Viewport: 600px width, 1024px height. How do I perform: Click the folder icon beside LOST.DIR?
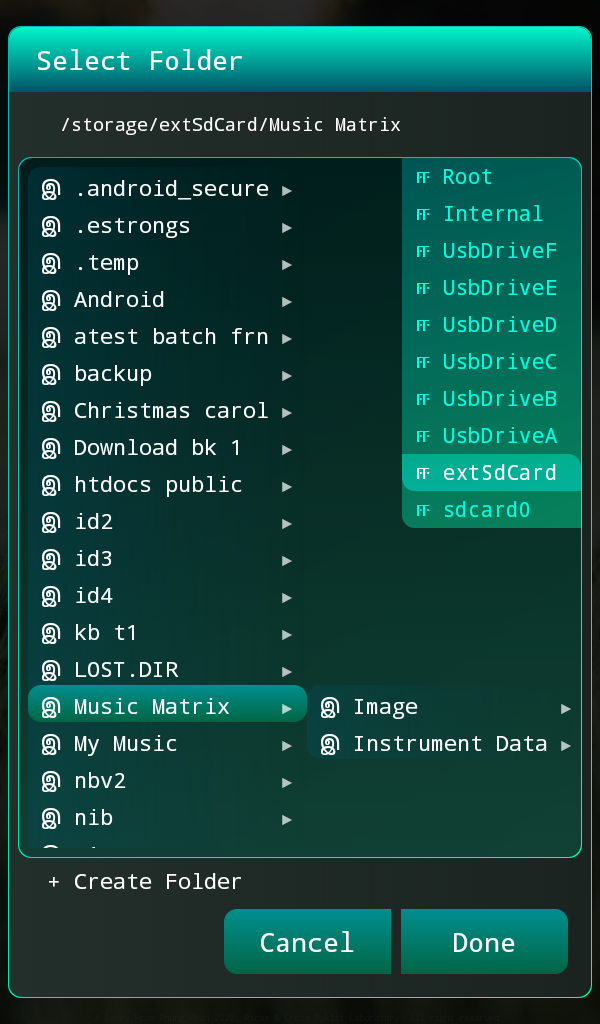point(51,671)
